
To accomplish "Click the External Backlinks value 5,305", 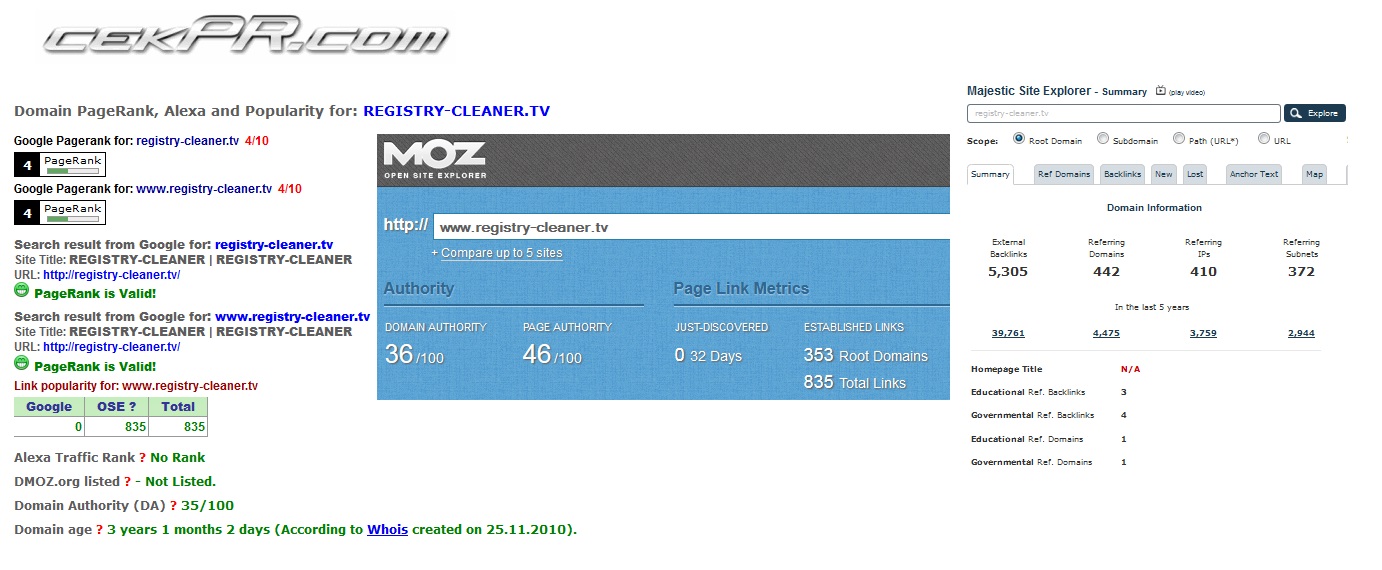I will (x=1008, y=271).
